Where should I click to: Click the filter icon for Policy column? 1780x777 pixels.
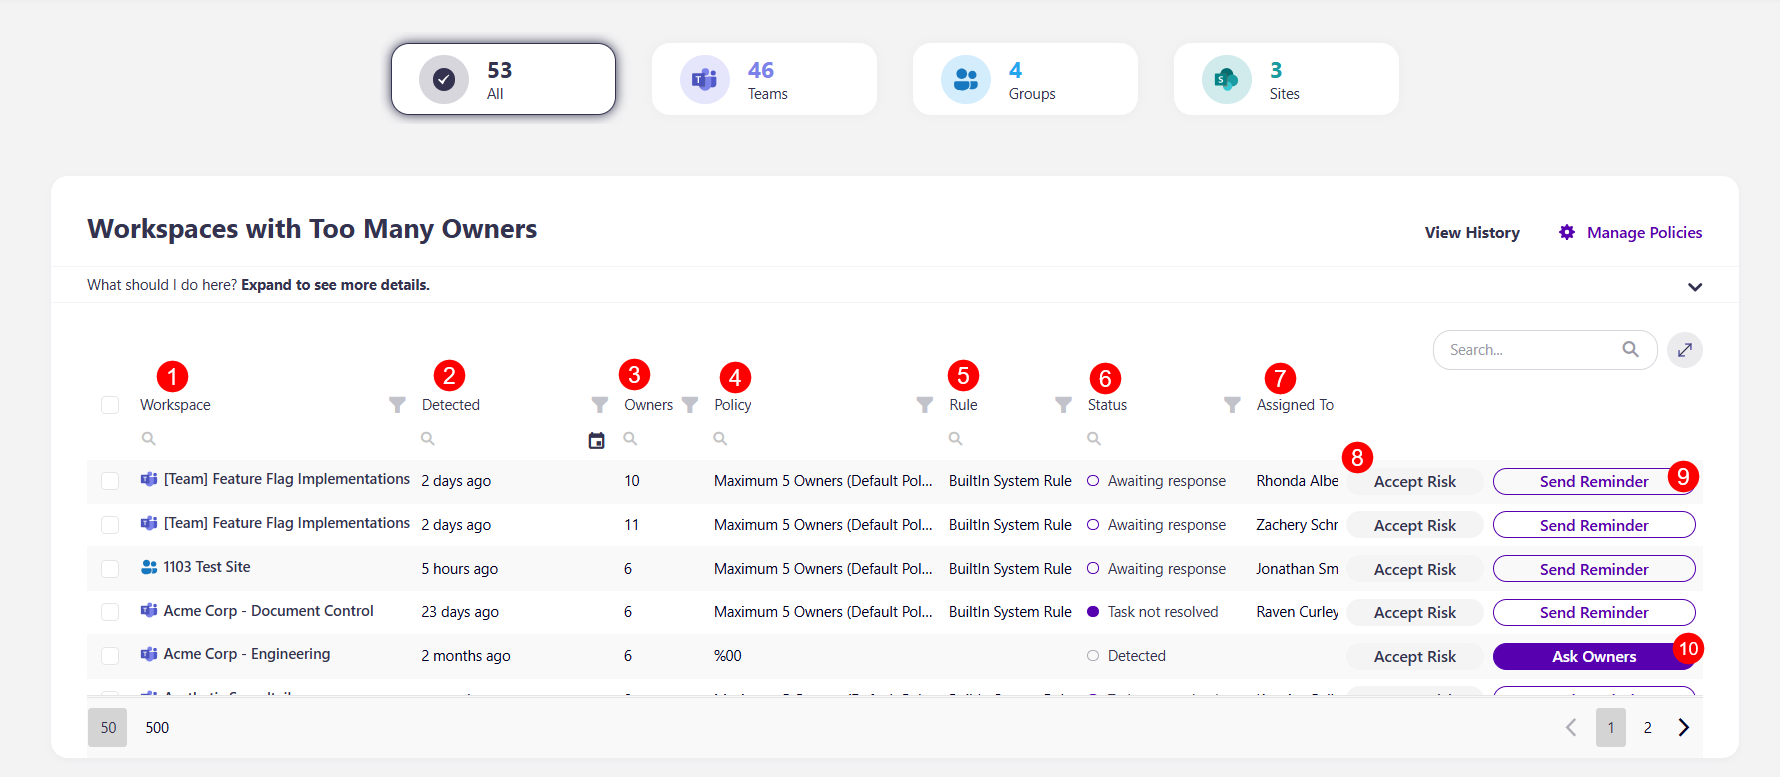(924, 405)
